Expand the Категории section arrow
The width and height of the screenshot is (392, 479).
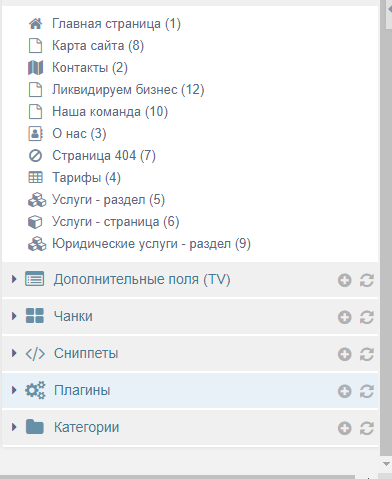point(14,427)
